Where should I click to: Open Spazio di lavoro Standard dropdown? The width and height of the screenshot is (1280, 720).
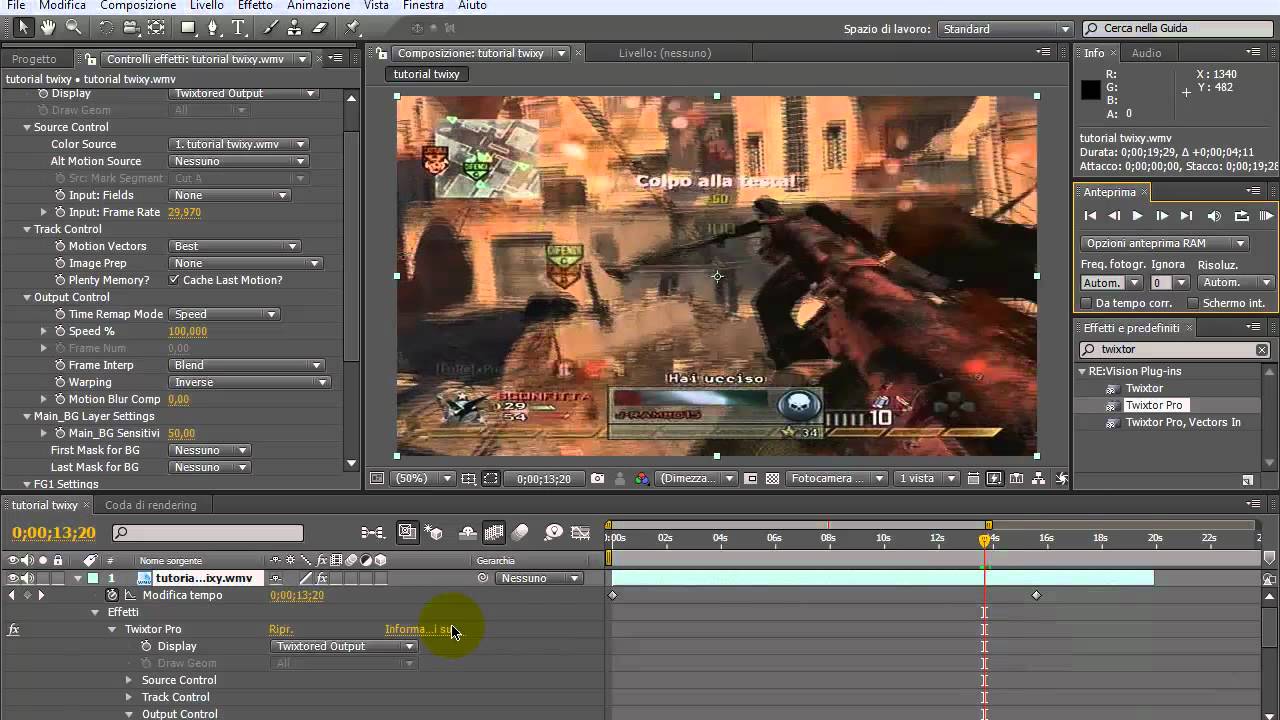click(1006, 29)
